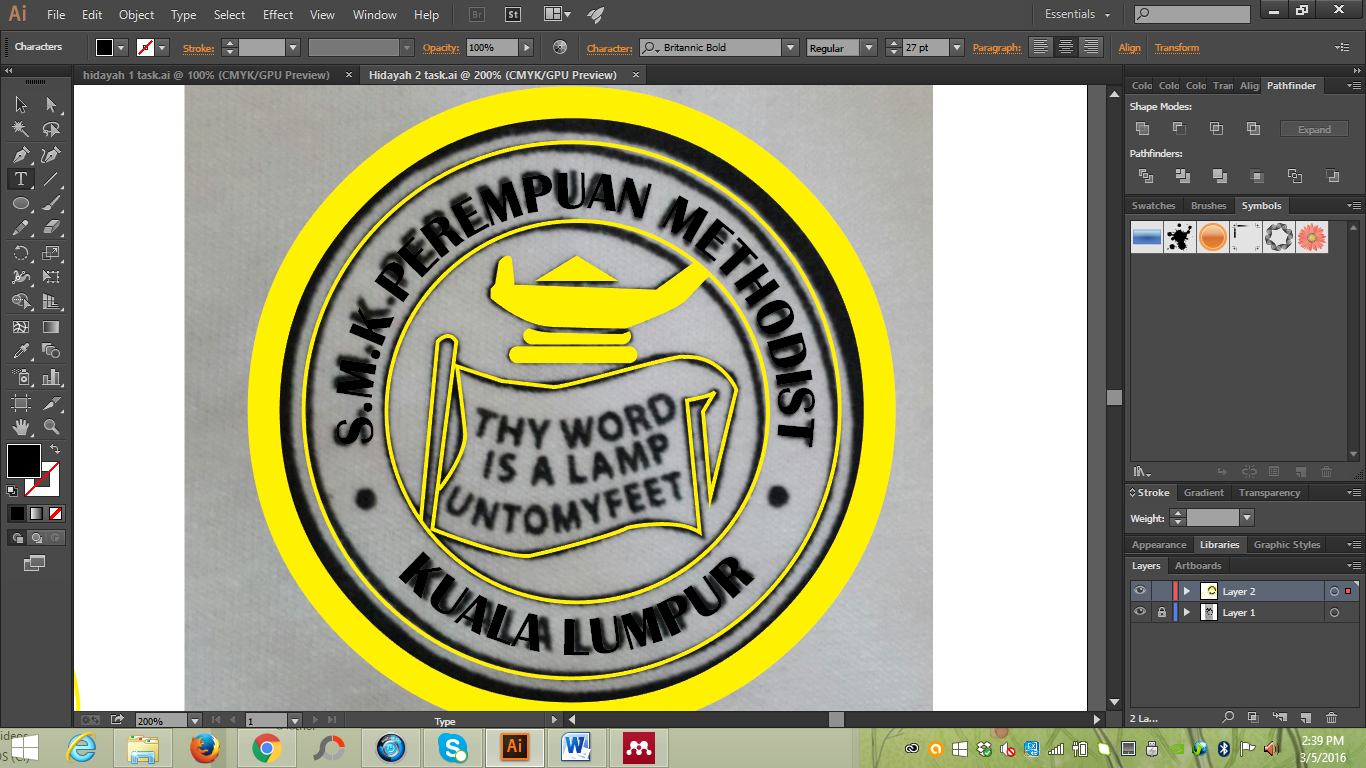Apply Minus Front shape mode
The width and height of the screenshot is (1366, 768).
click(x=1179, y=129)
